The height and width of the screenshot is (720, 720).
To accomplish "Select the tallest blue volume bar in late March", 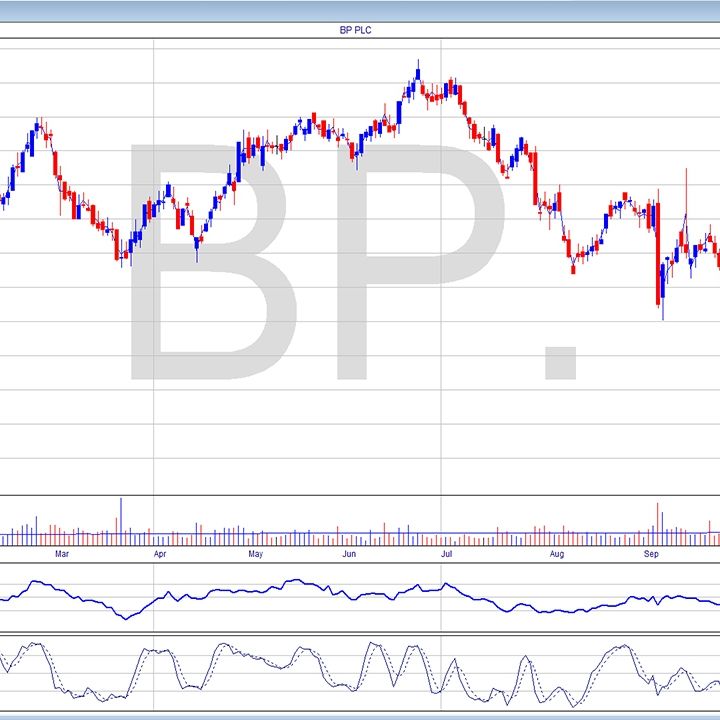I will 121,522.
